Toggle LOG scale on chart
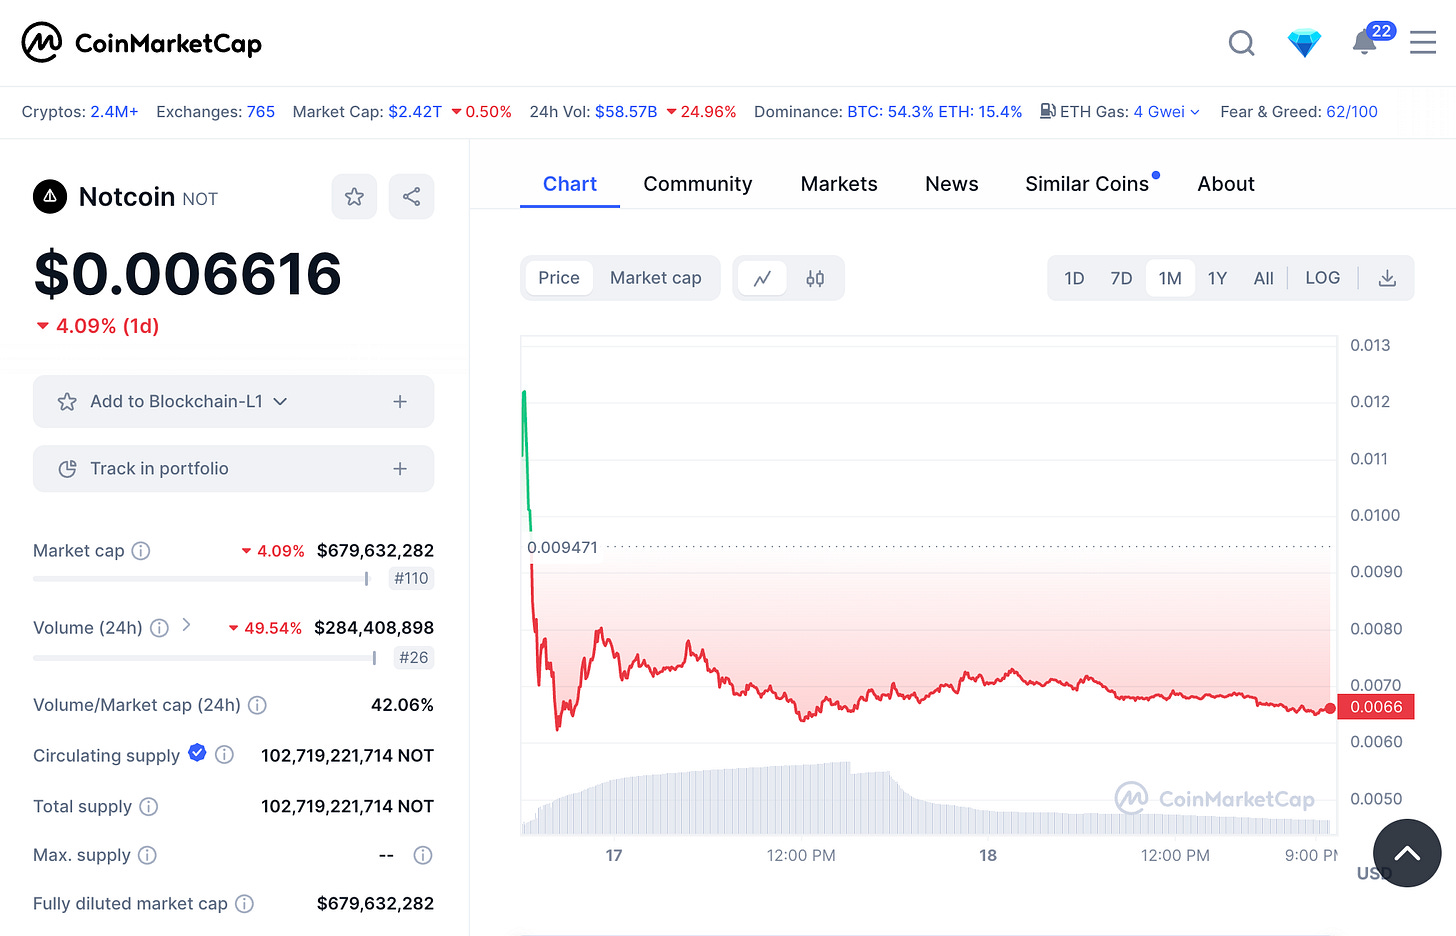 1322,278
